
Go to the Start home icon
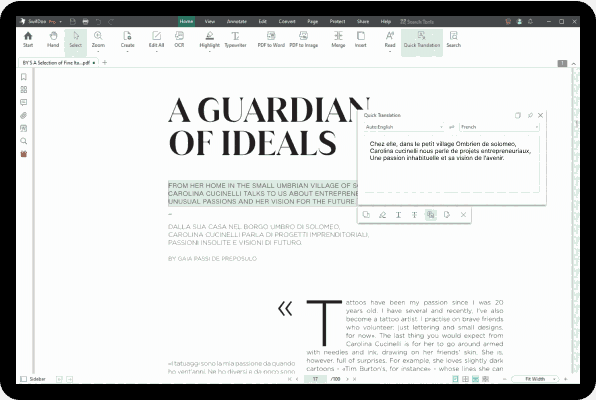(x=28, y=39)
